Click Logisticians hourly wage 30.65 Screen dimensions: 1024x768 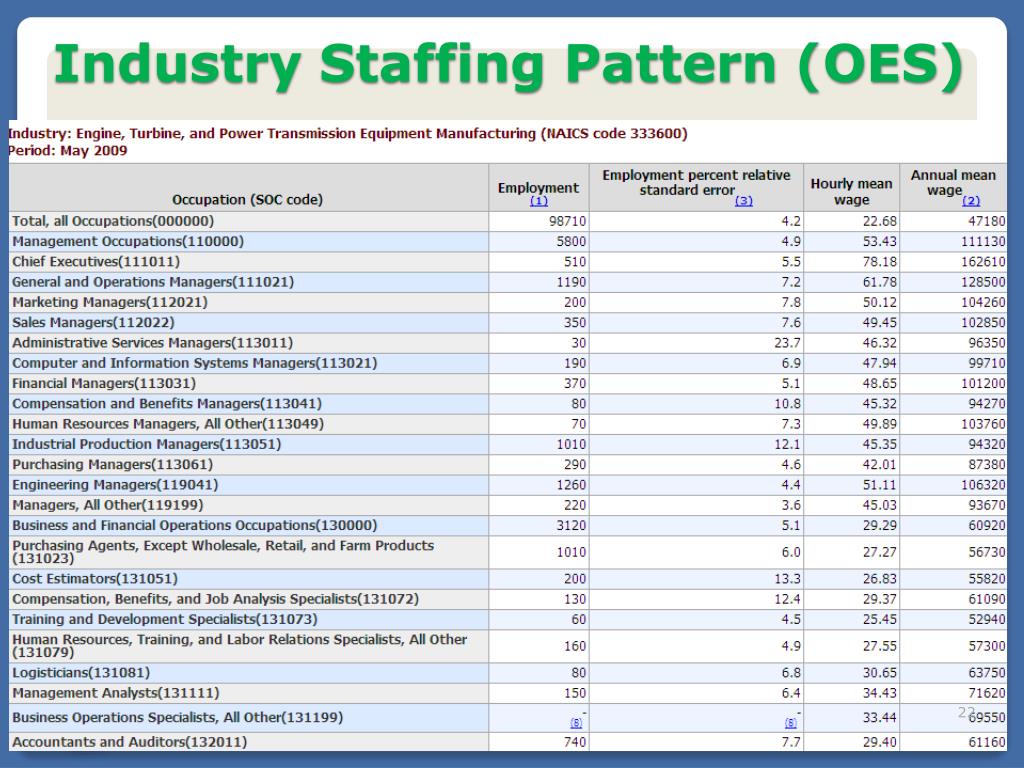pos(880,673)
